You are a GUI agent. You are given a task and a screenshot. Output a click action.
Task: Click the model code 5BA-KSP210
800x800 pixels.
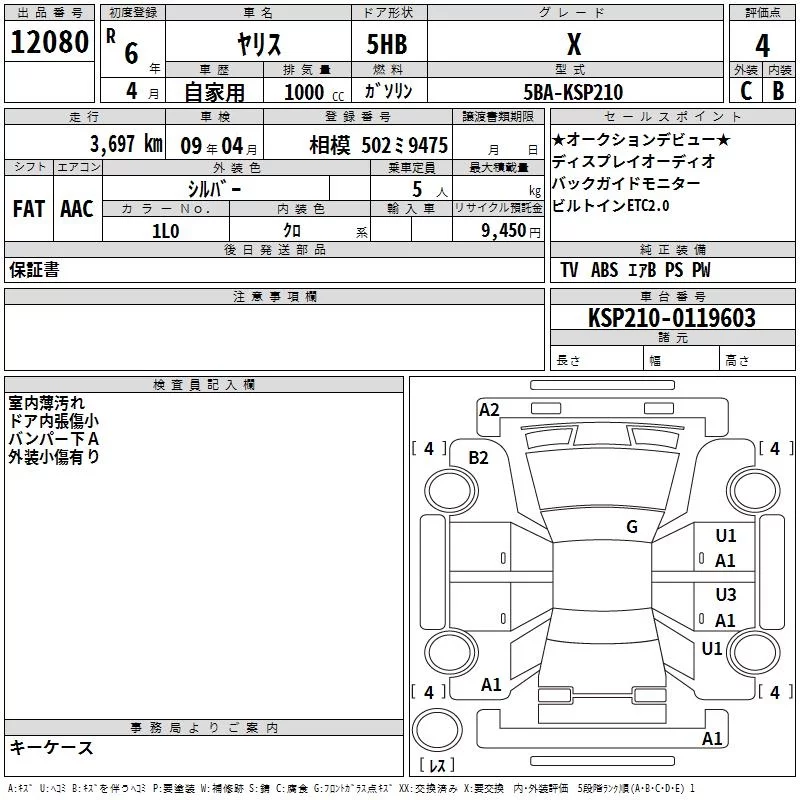573,92
